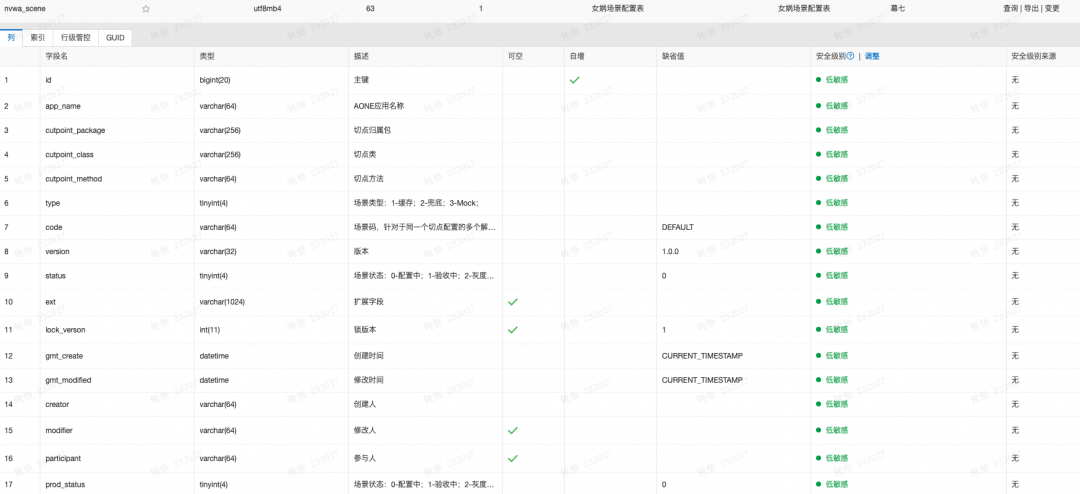
Task: Click CURRENT_TIMESTAMP in the gmt_modified row
Action: point(702,380)
